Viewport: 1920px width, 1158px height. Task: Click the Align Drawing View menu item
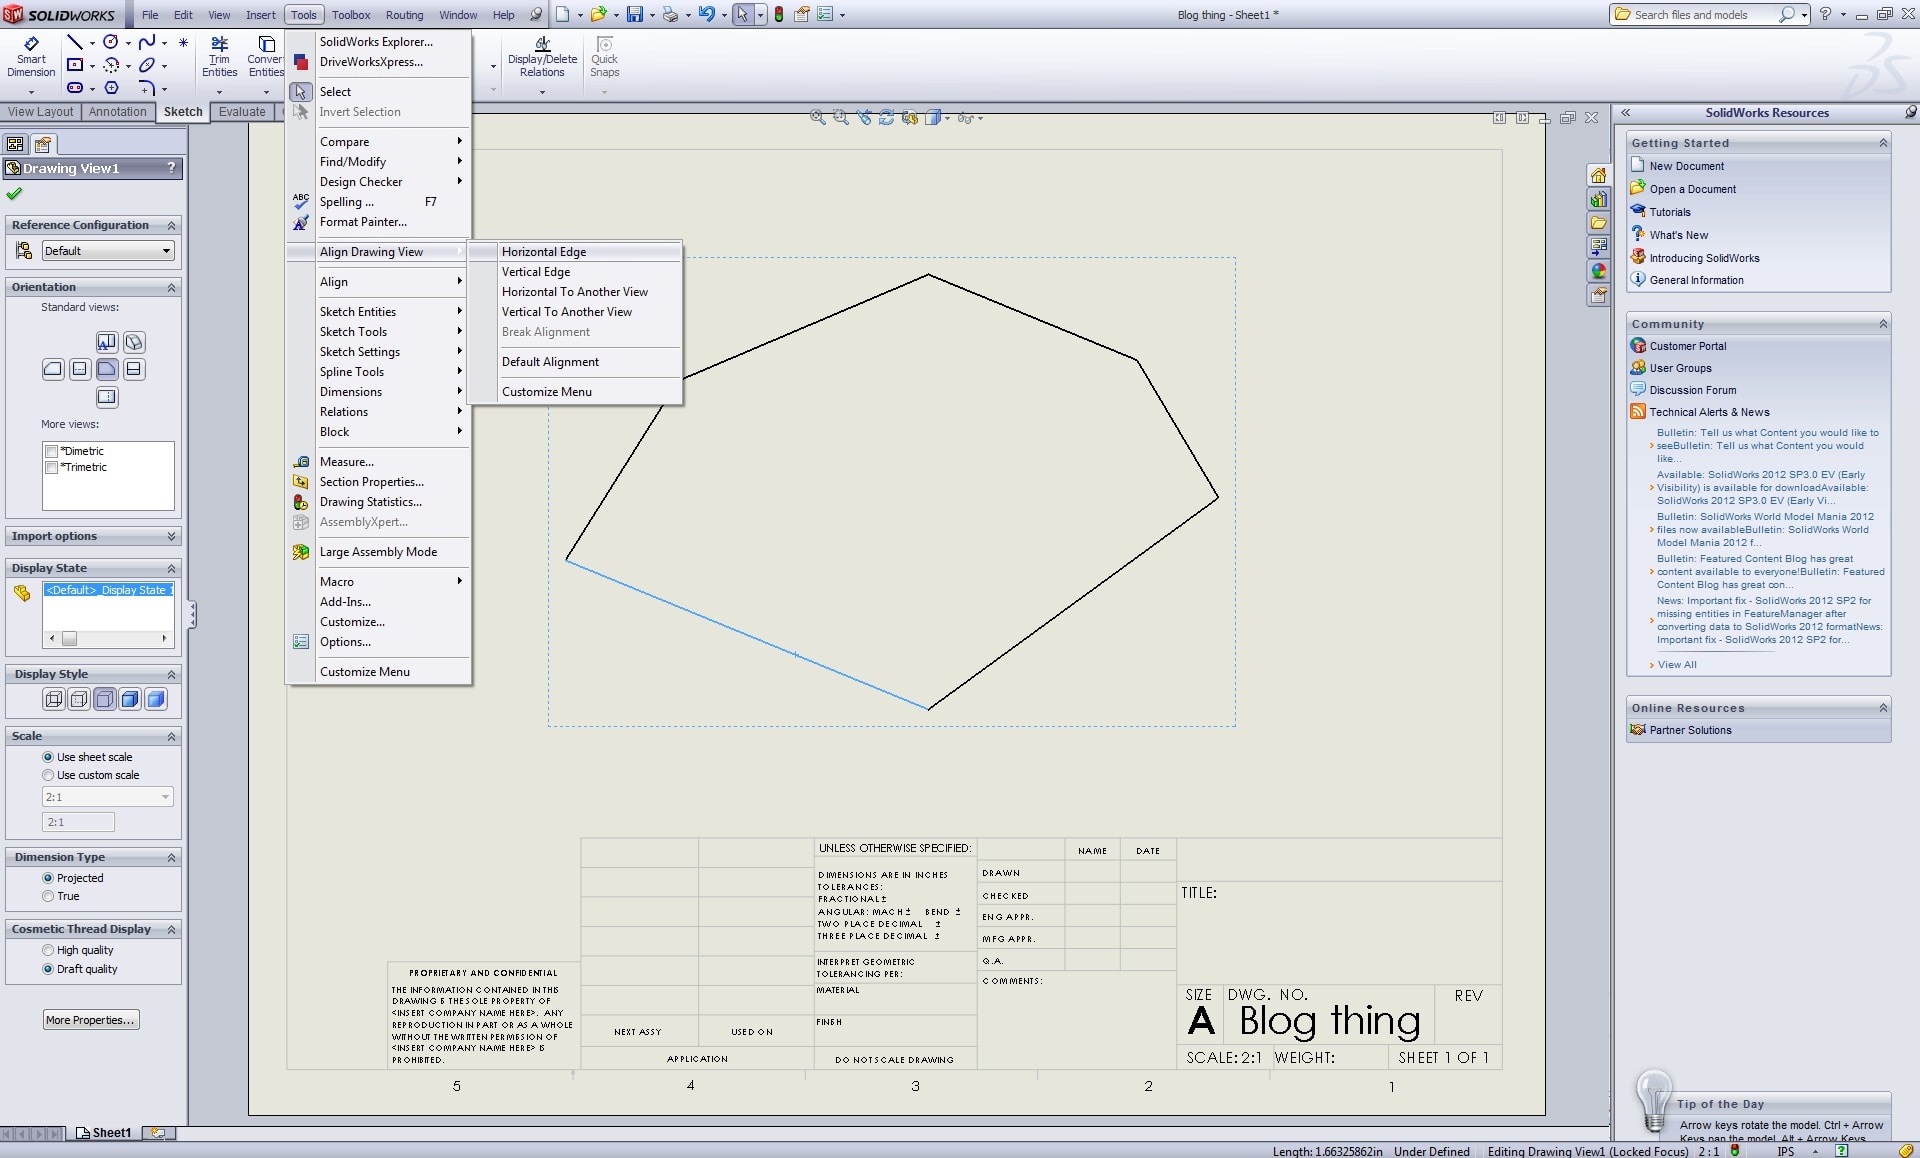(x=370, y=251)
